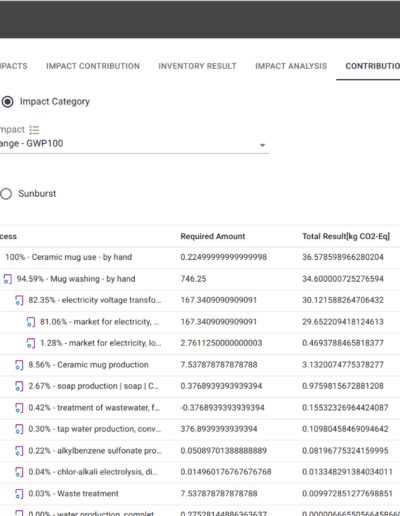
Task: Click the 36.578598966280204 total result value
Action: coord(343,257)
